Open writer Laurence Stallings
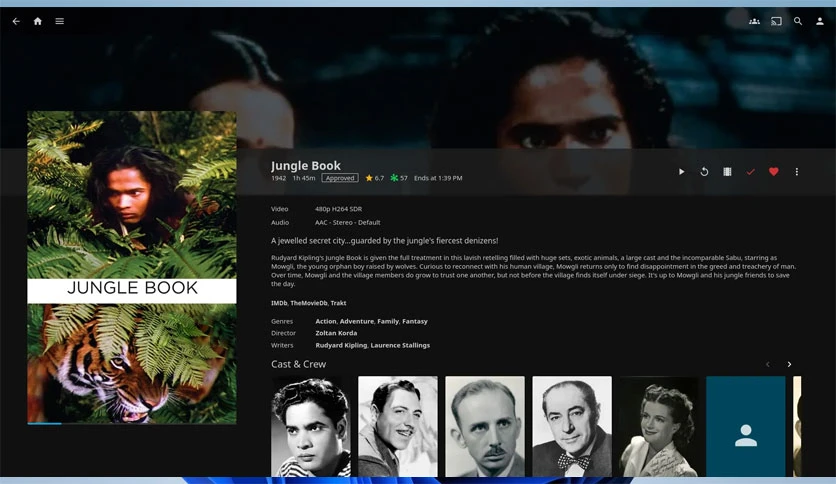The width and height of the screenshot is (836, 484). pos(400,345)
